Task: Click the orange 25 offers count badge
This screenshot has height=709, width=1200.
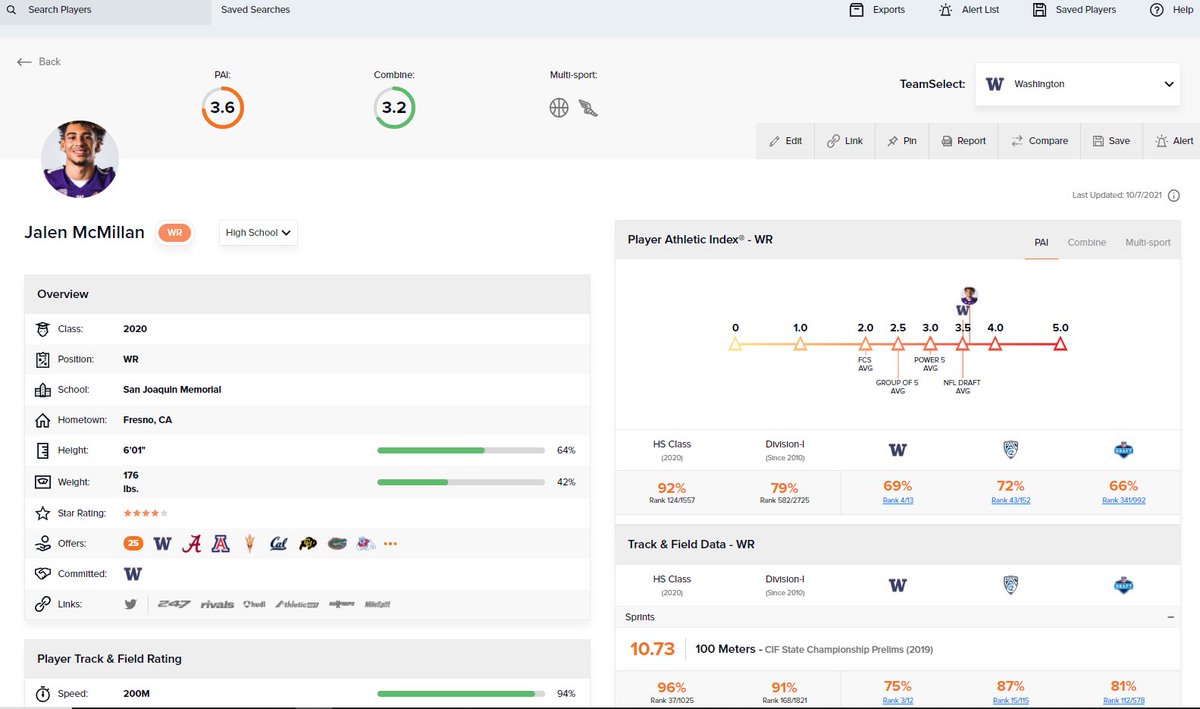Action: 133,544
